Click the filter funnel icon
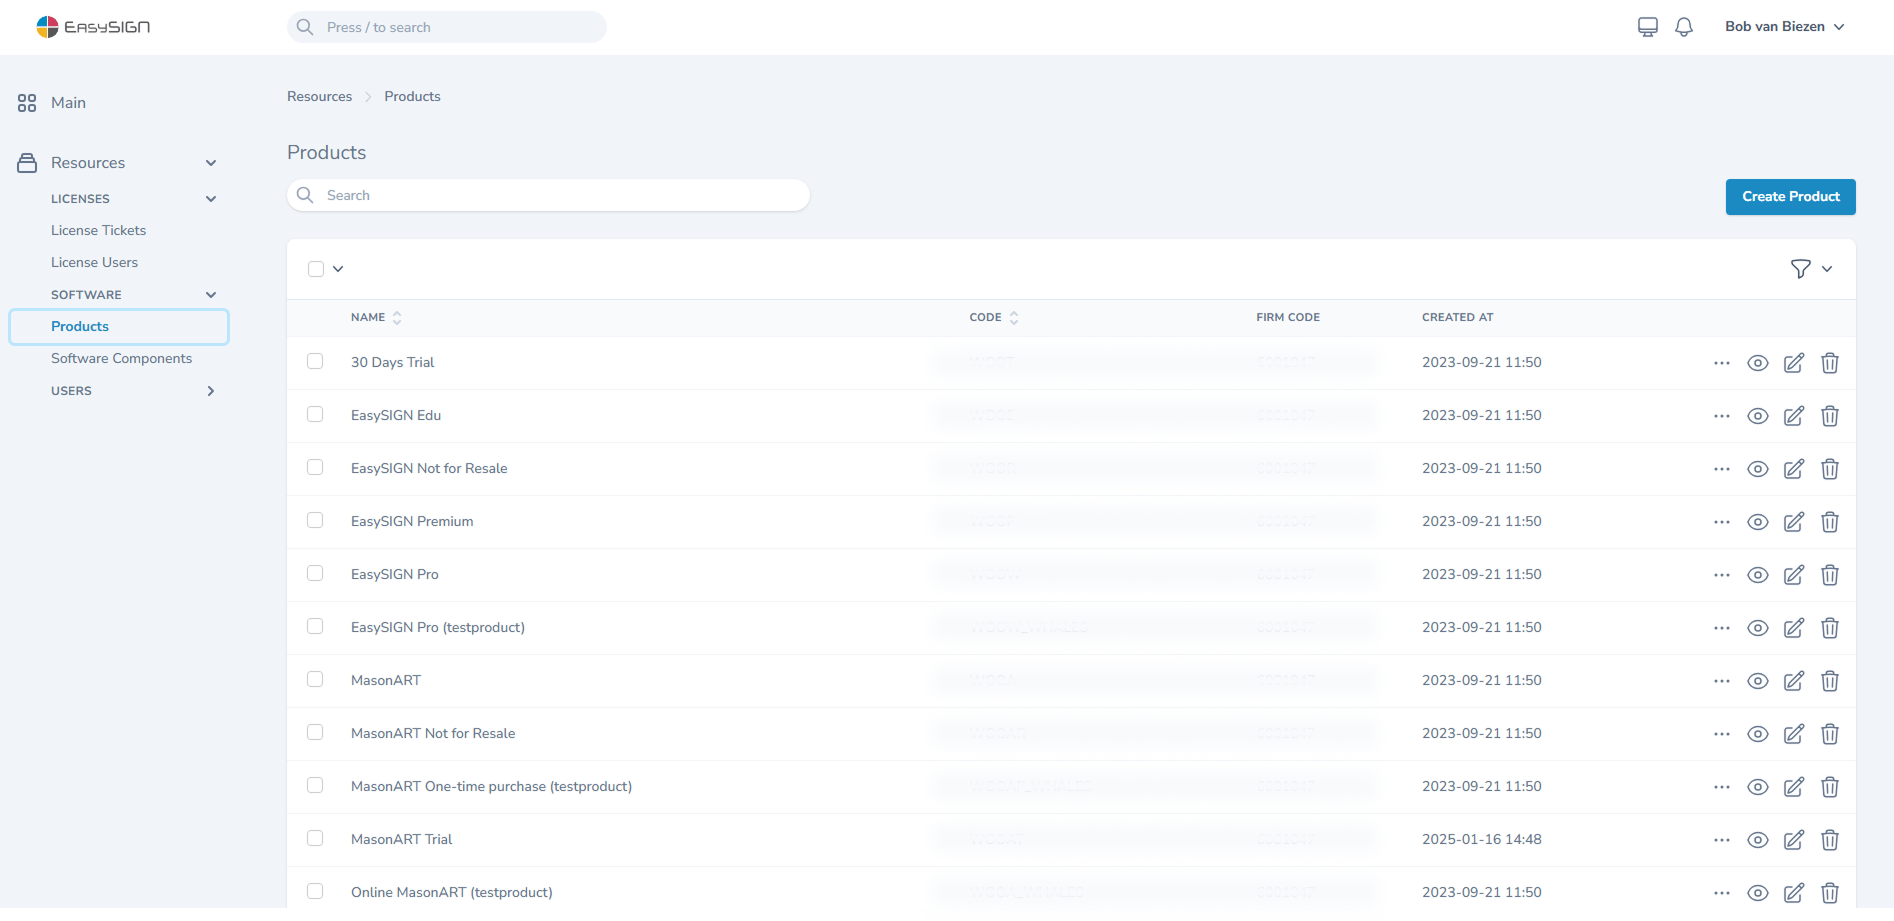Image resolution: width=1894 pixels, height=921 pixels. pyautogui.click(x=1800, y=269)
